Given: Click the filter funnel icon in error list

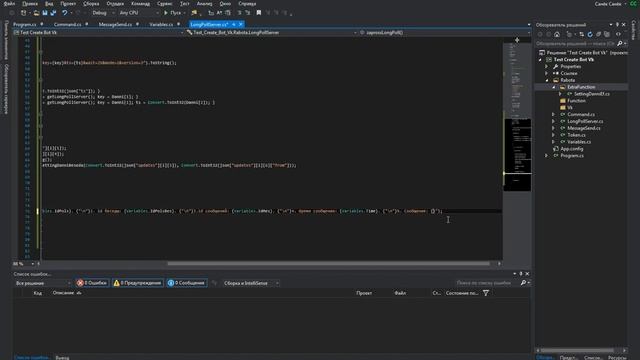Looking at the screenshot, I should click(x=486, y=293).
